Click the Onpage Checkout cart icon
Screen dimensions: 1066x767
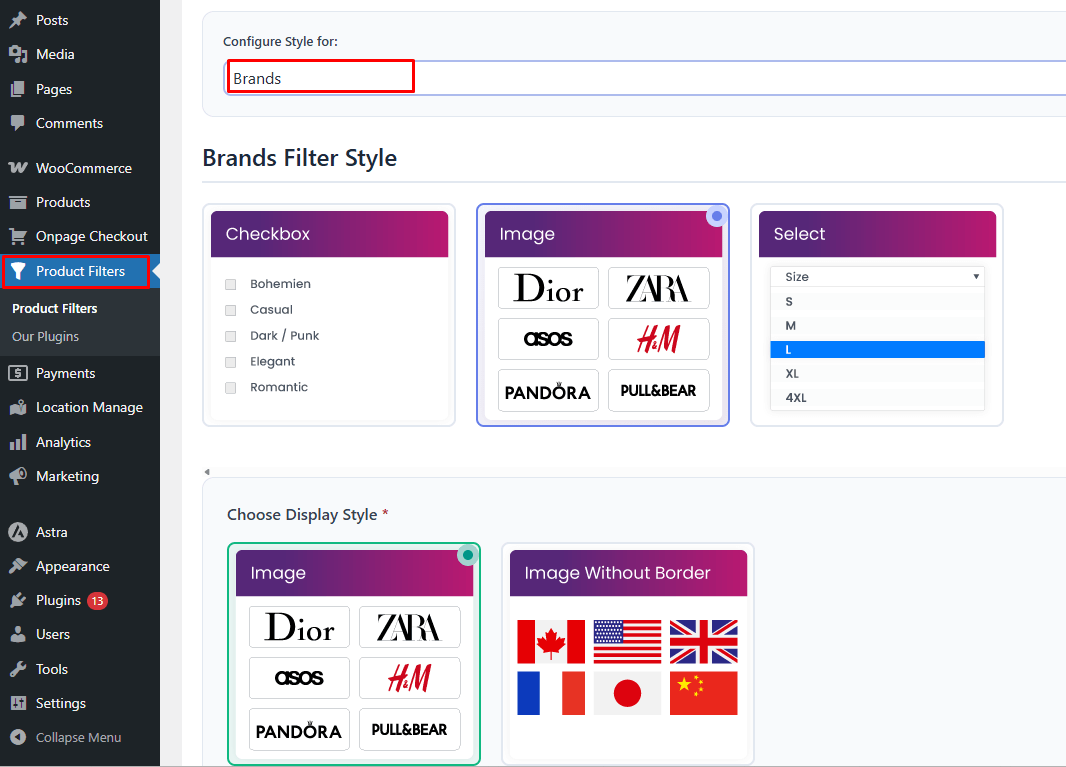pos(18,236)
